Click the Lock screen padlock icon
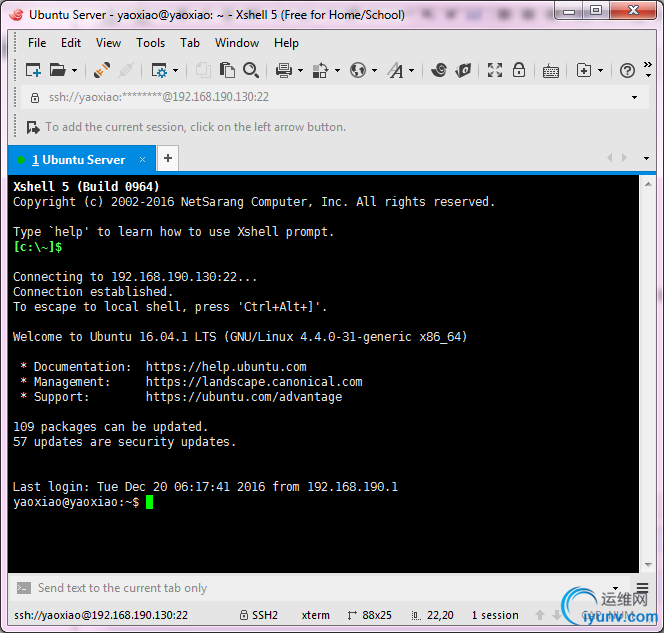This screenshot has width=664, height=633. 519,70
